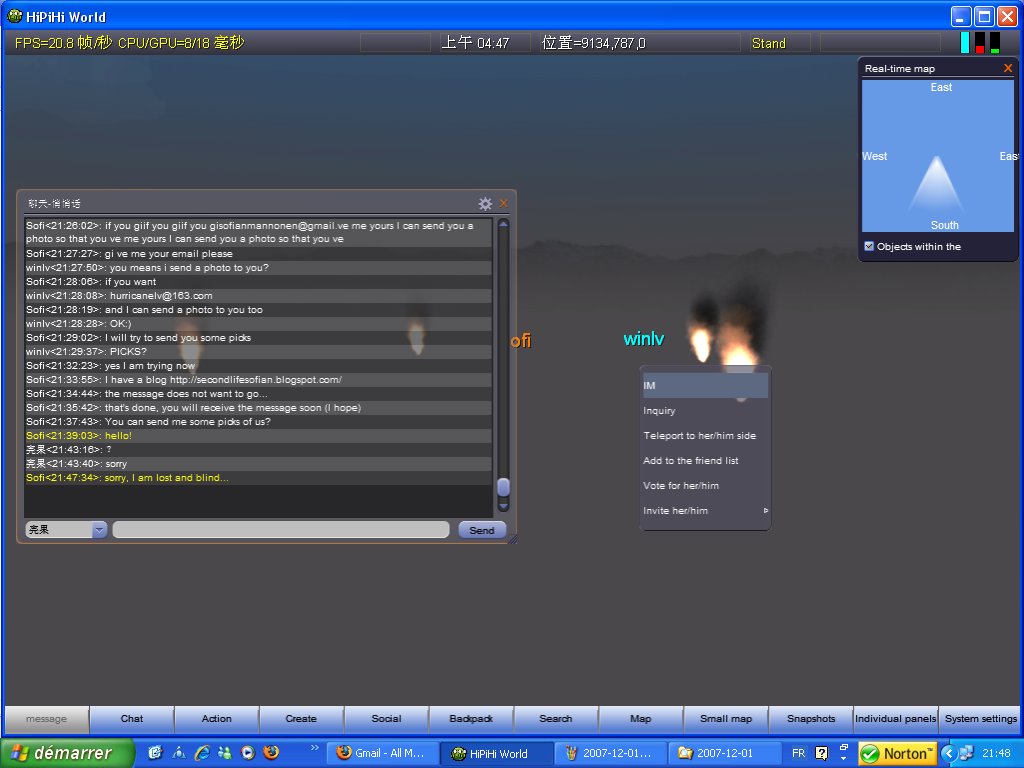The height and width of the screenshot is (768, 1024).
Task: Click the HiPiHi World title bar icon
Action: [x=14, y=16]
